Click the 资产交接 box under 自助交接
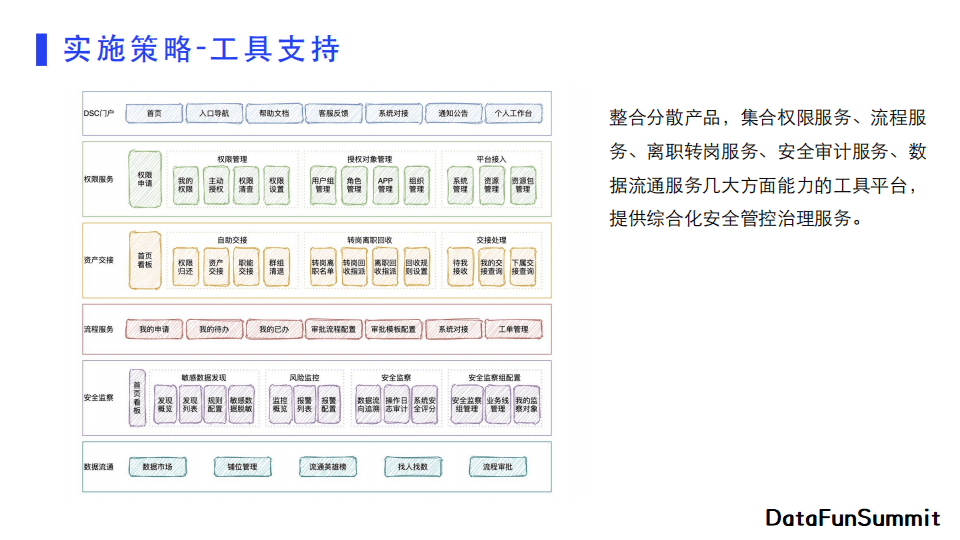960x540 pixels. (x=216, y=267)
